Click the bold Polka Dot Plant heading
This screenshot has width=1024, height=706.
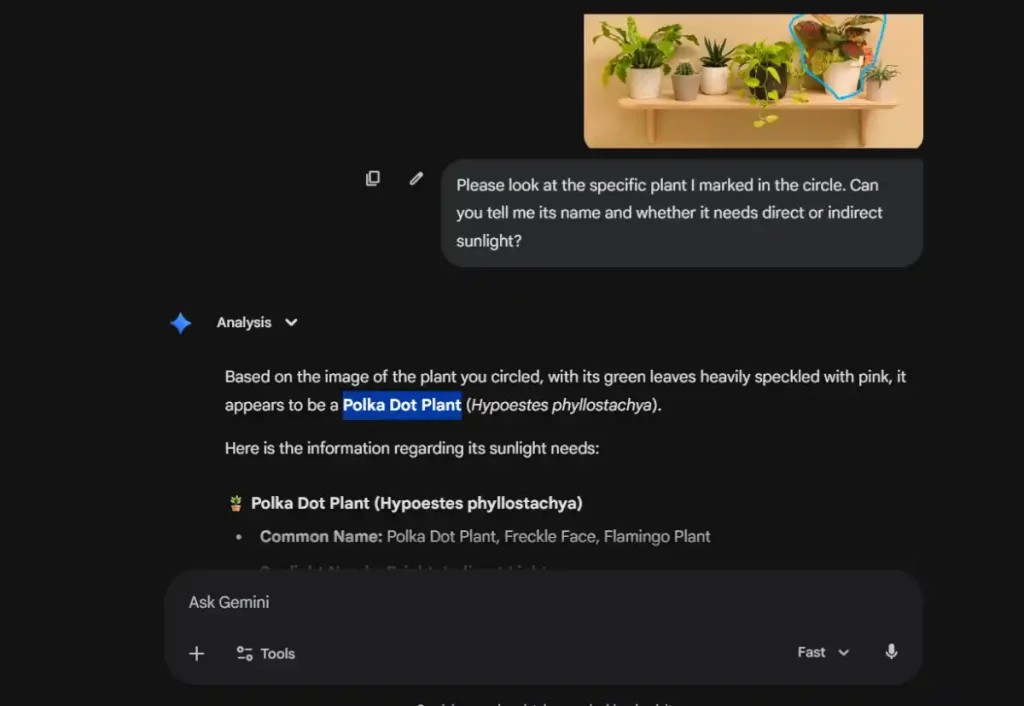tap(416, 503)
